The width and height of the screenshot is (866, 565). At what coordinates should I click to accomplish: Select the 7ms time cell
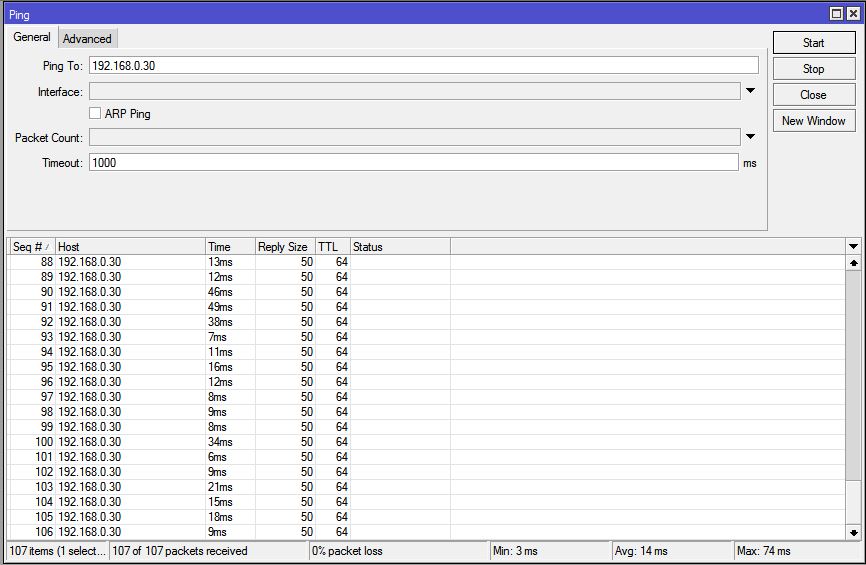(230, 336)
